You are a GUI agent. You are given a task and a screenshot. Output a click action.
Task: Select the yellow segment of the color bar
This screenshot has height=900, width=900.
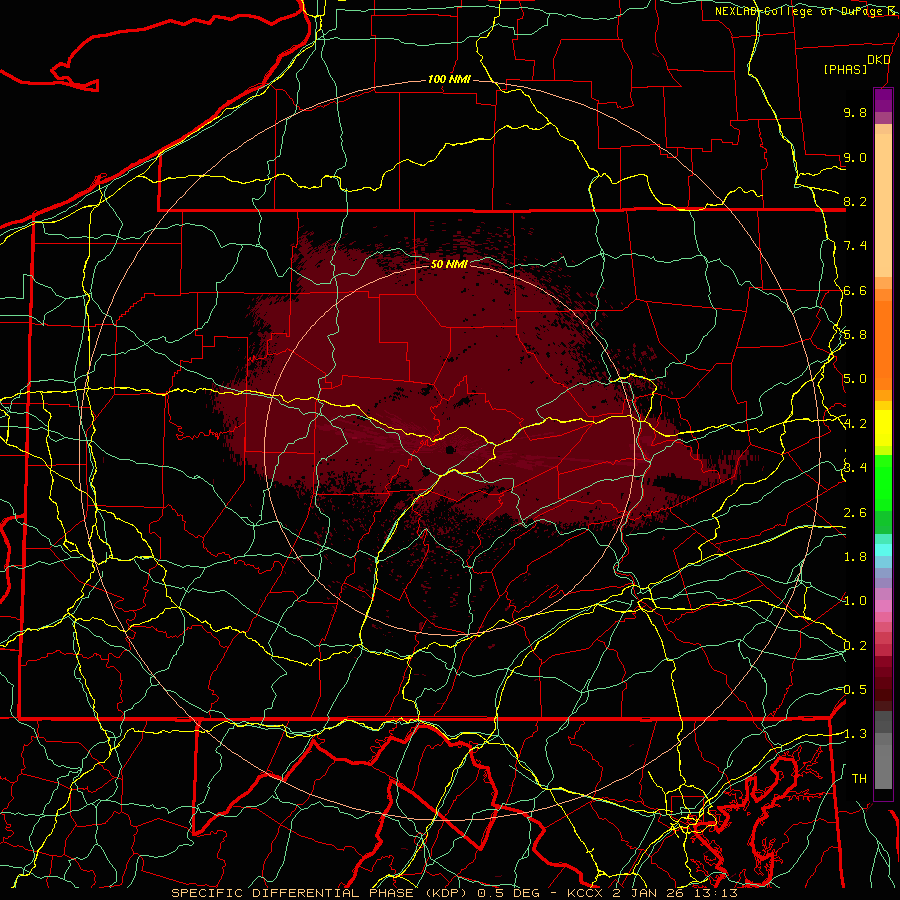(883, 428)
